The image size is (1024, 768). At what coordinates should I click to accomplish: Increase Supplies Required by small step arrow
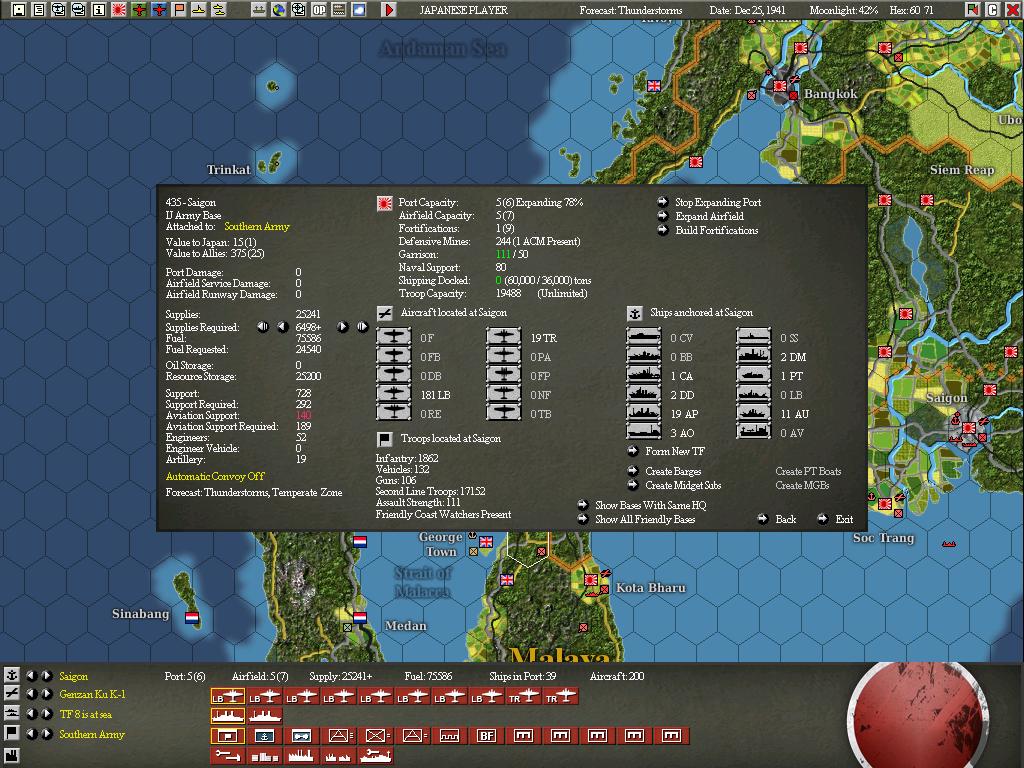point(342,327)
